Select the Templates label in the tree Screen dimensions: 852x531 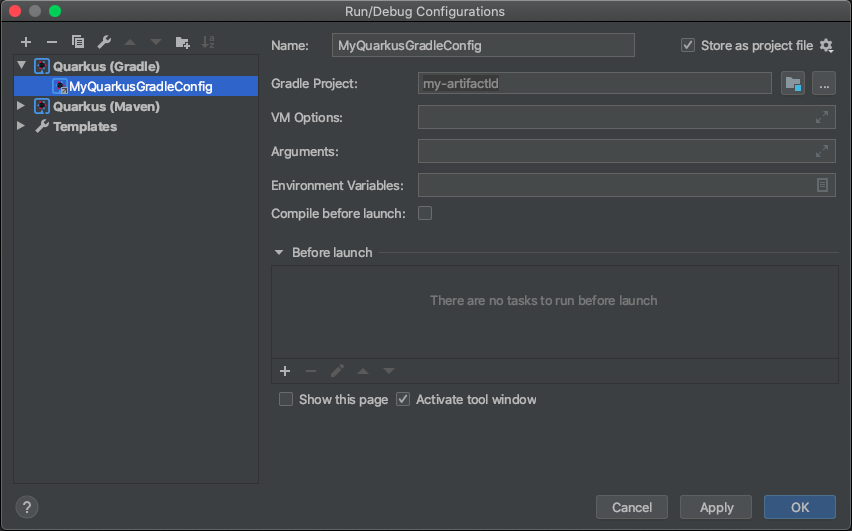[x=85, y=126]
